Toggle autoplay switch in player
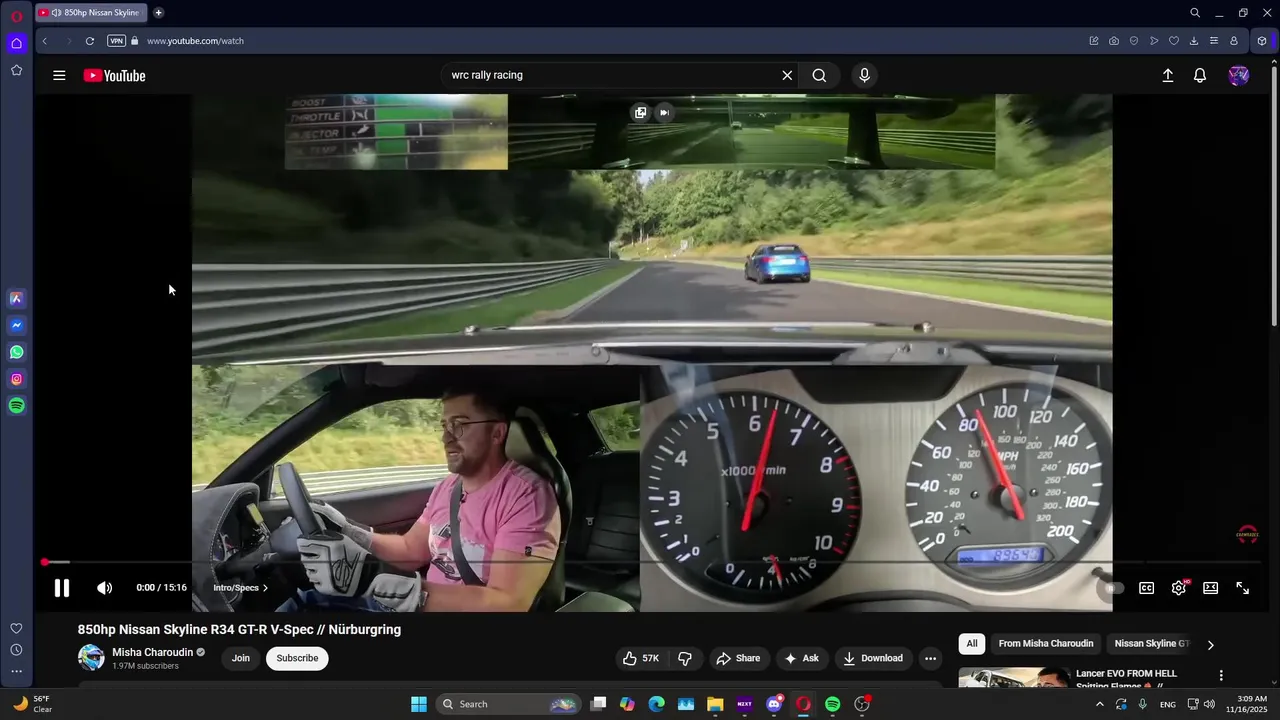The height and width of the screenshot is (720, 1280). tap(1113, 588)
